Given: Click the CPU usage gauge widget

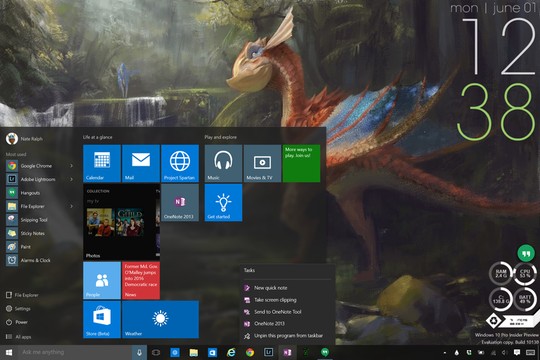Looking at the screenshot, I should (x=525, y=274).
